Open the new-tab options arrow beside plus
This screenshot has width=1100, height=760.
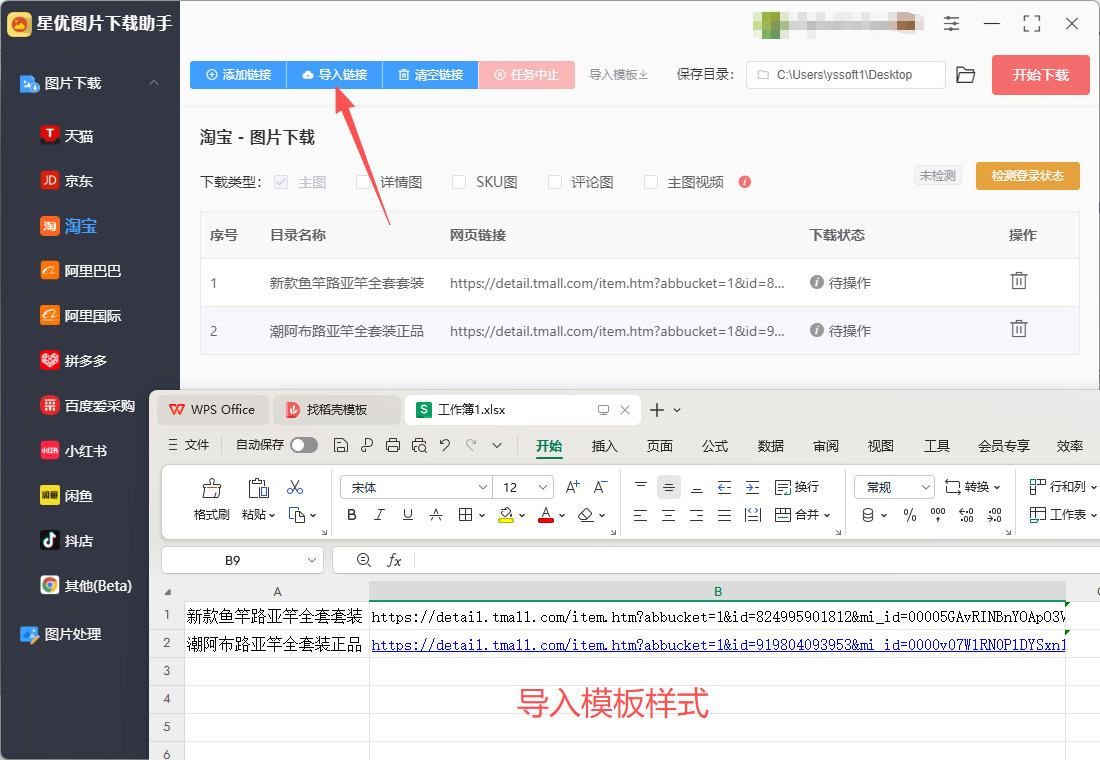677,410
